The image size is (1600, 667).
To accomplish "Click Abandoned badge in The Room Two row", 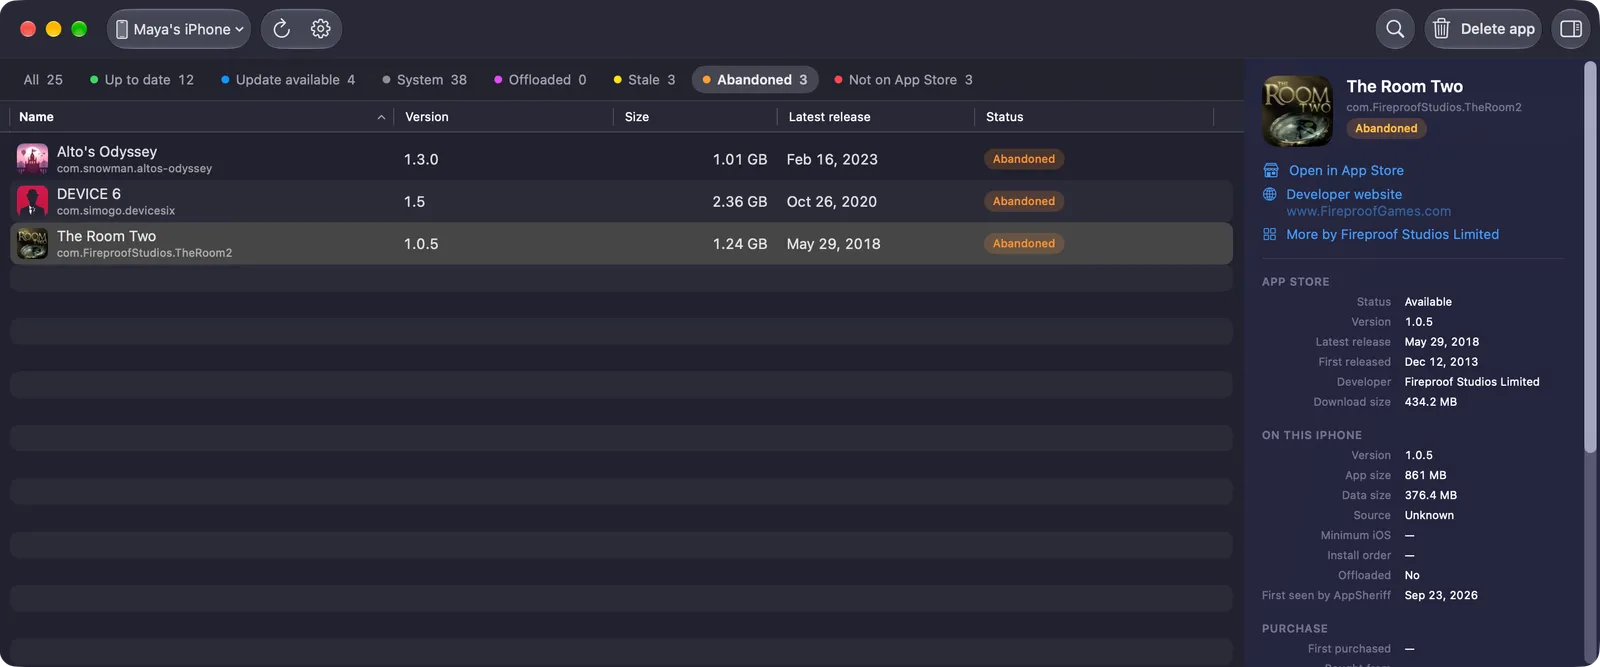I will [x=1024, y=243].
